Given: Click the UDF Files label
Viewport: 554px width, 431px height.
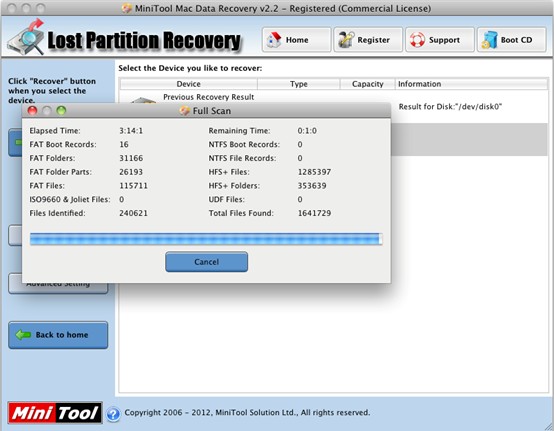Looking at the screenshot, I should point(226,200).
